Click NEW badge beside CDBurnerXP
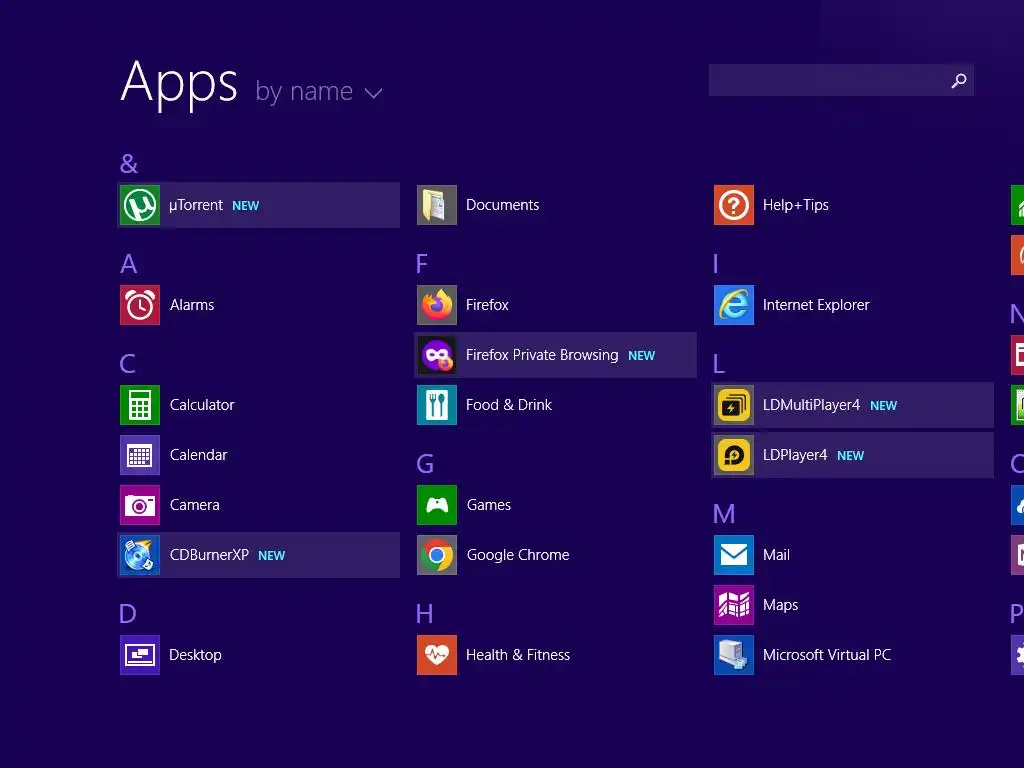This screenshot has width=1024, height=768. point(272,556)
